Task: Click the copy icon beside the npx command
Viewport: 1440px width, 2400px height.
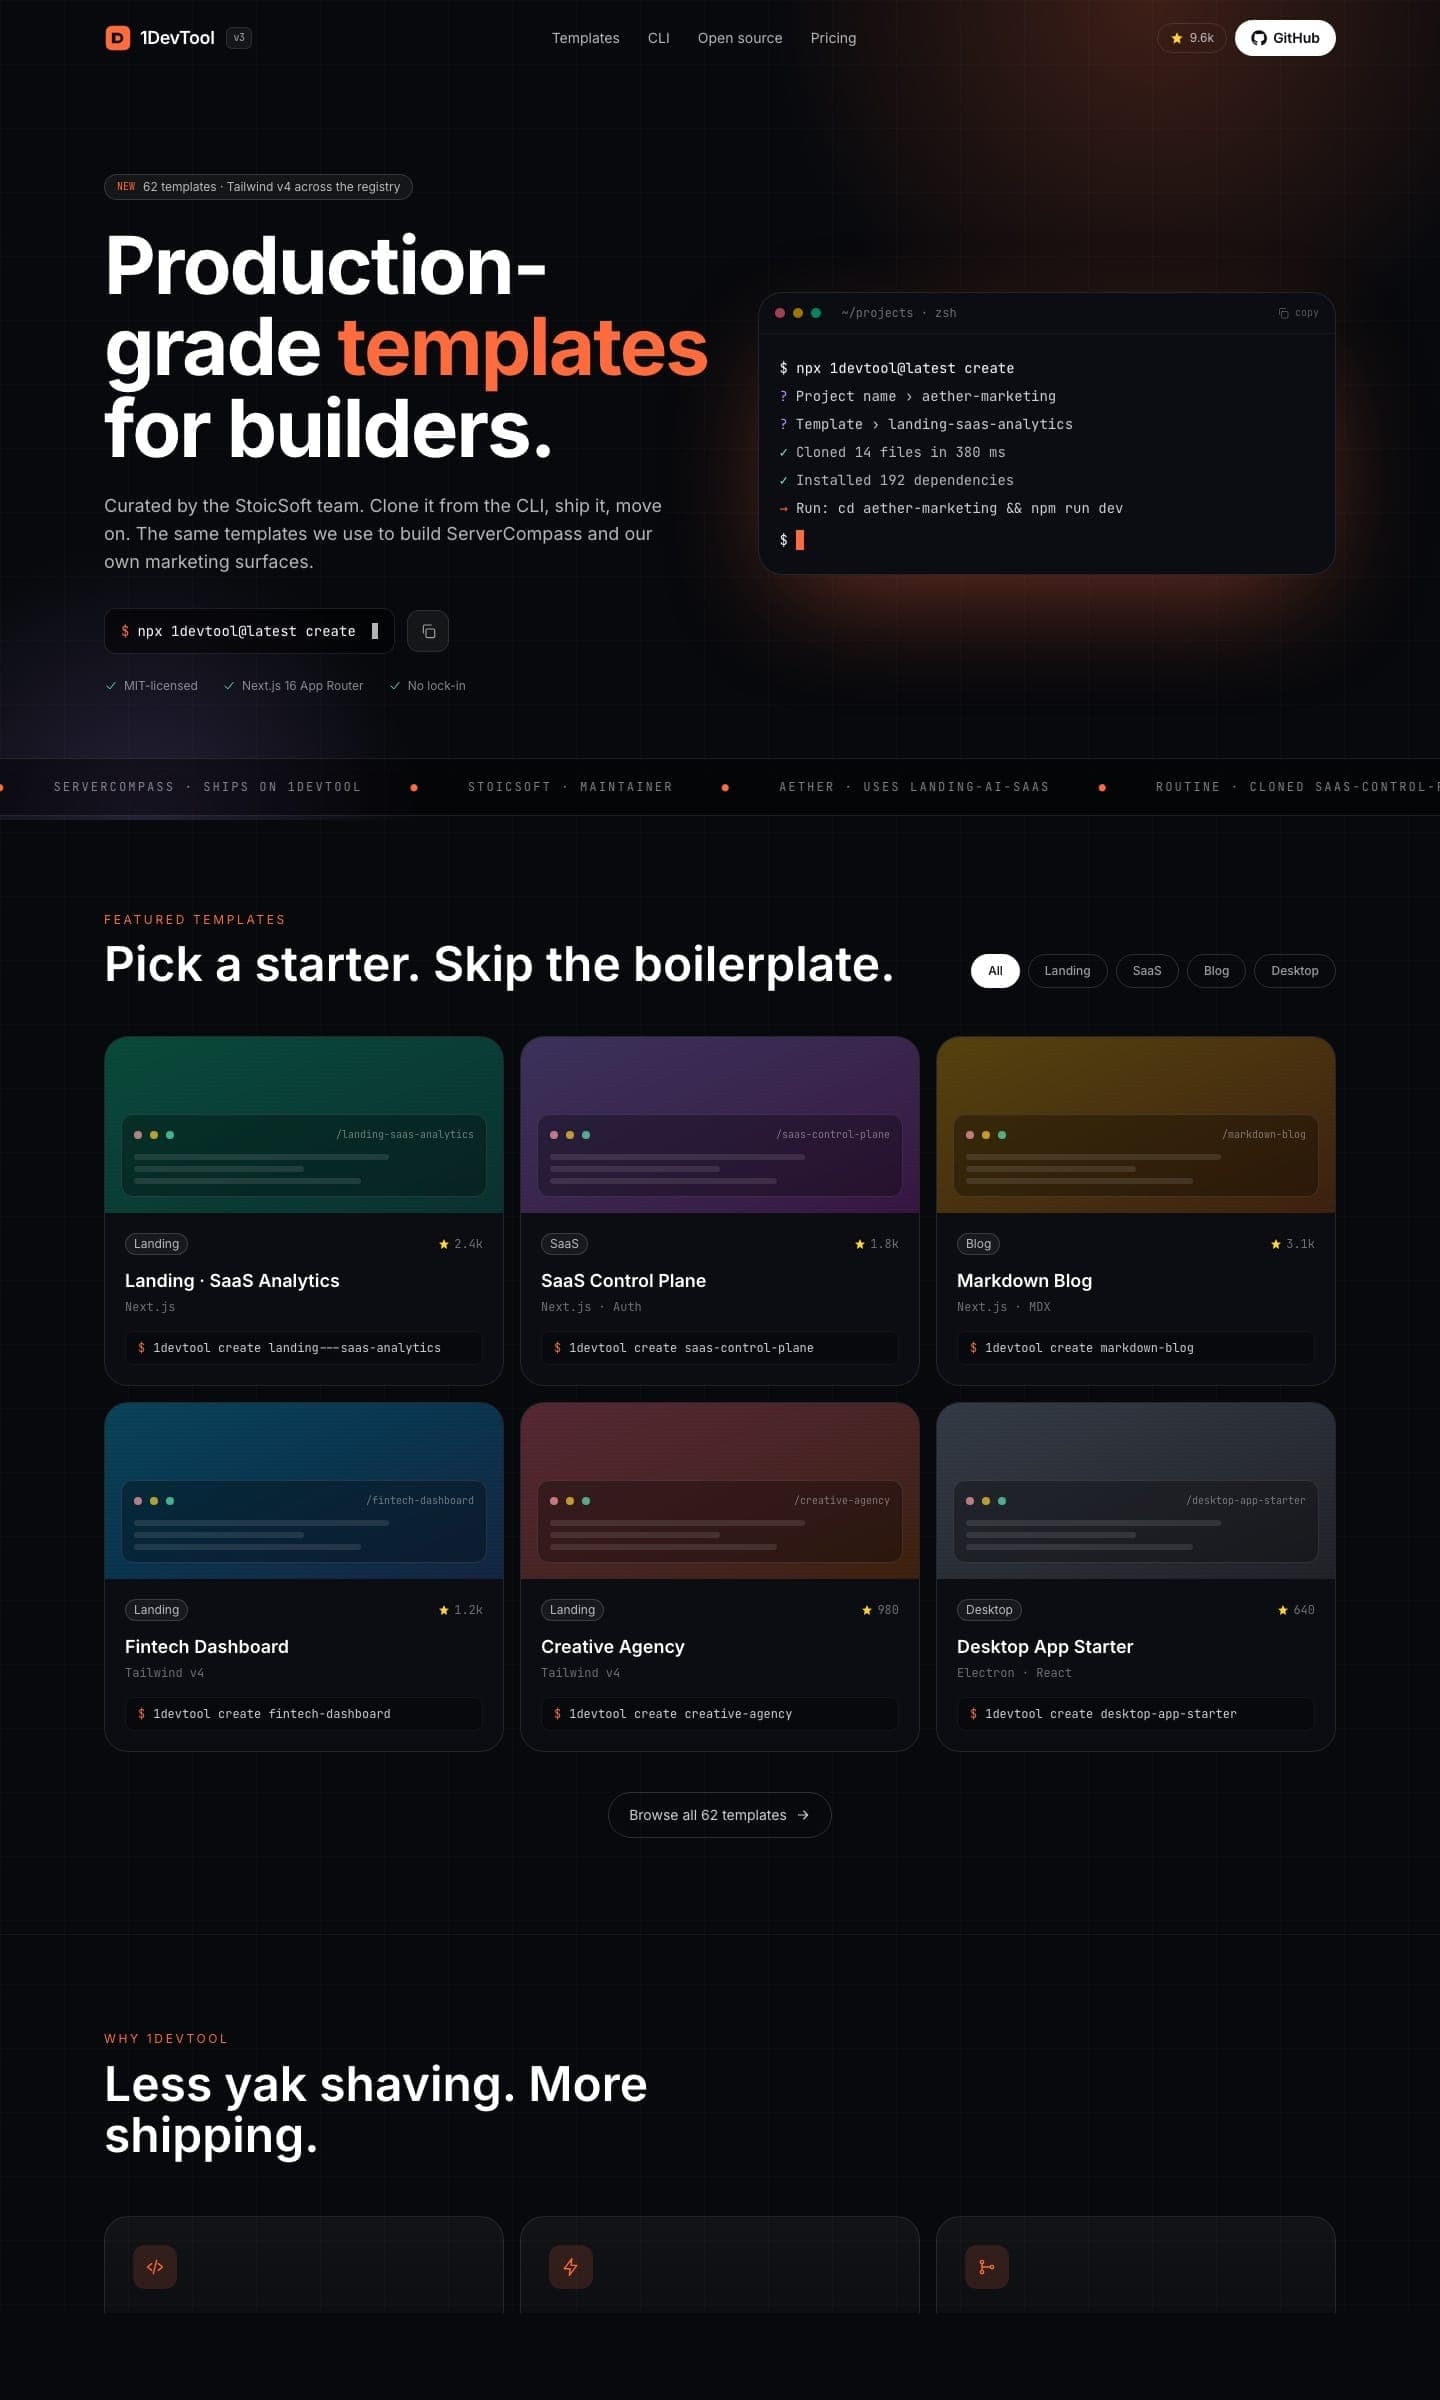Action: click(428, 631)
